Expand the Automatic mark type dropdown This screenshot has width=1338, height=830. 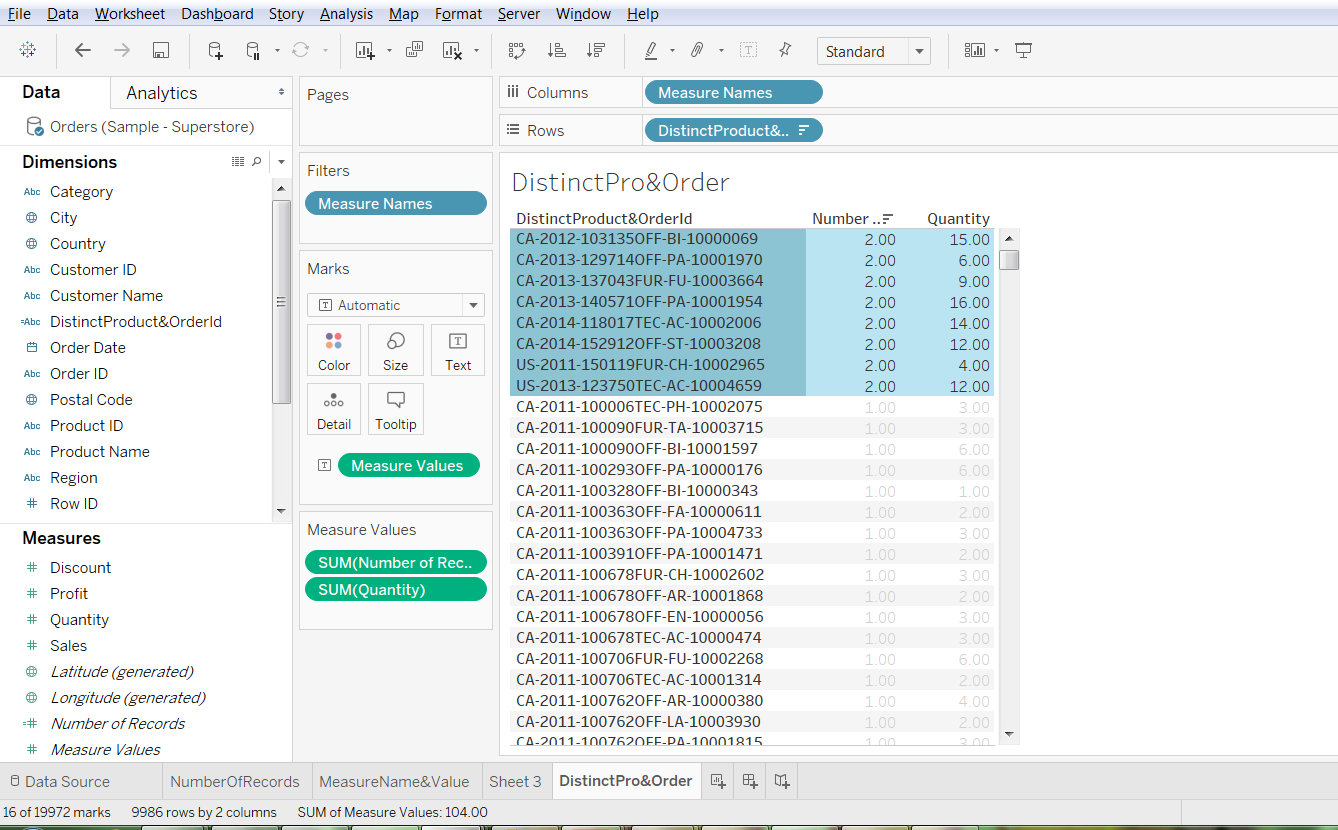[472, 306]
